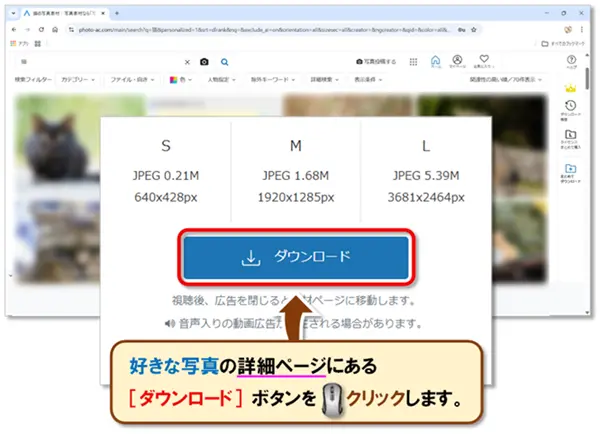Open download history clock icon
Image resolution: width=600 pixels, height=434 pixels.
point(571,110)
